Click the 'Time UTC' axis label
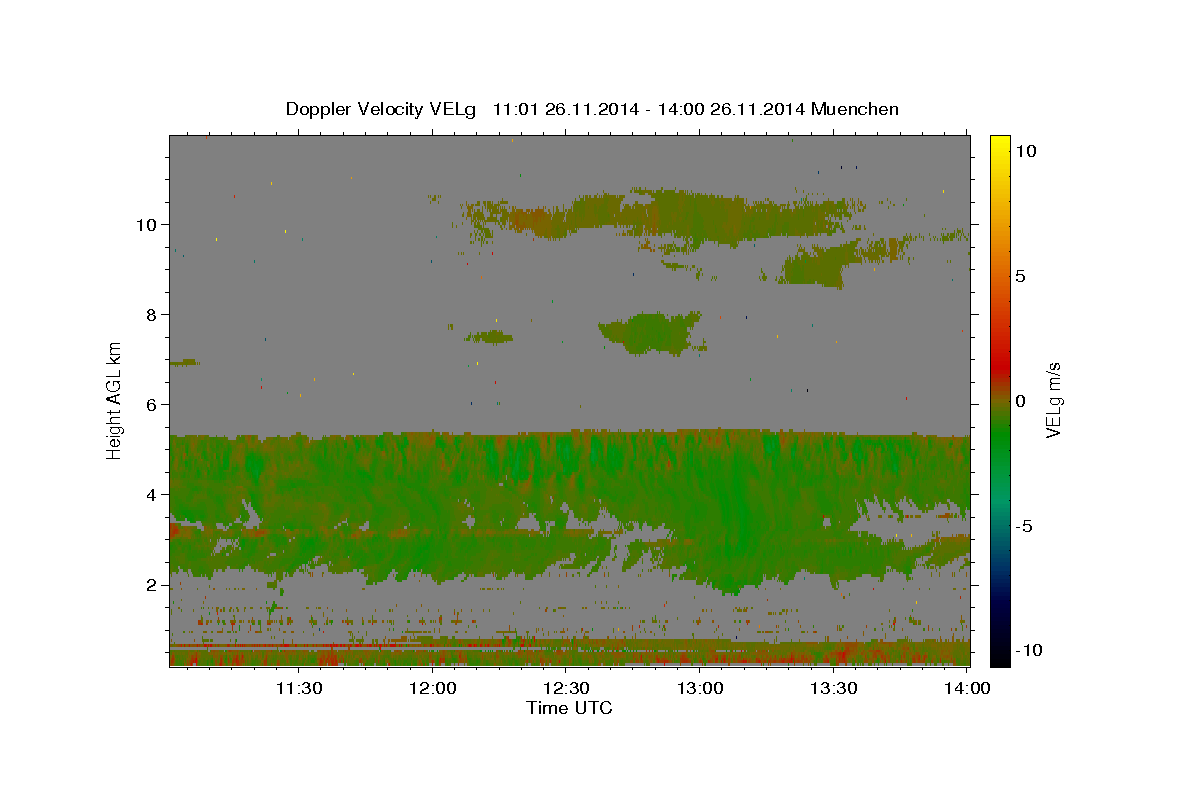1200x800 pixels. (569, 708)
